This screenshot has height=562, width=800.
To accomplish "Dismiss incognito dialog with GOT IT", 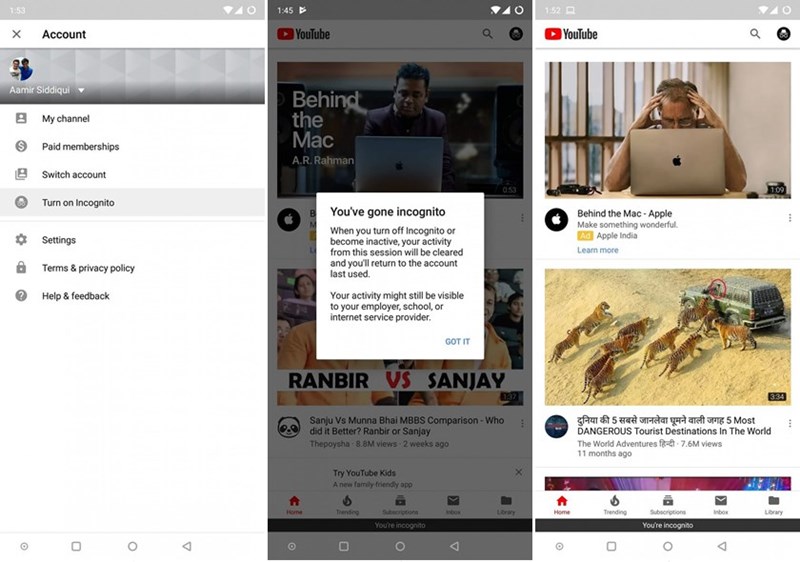I will point(457,342).
